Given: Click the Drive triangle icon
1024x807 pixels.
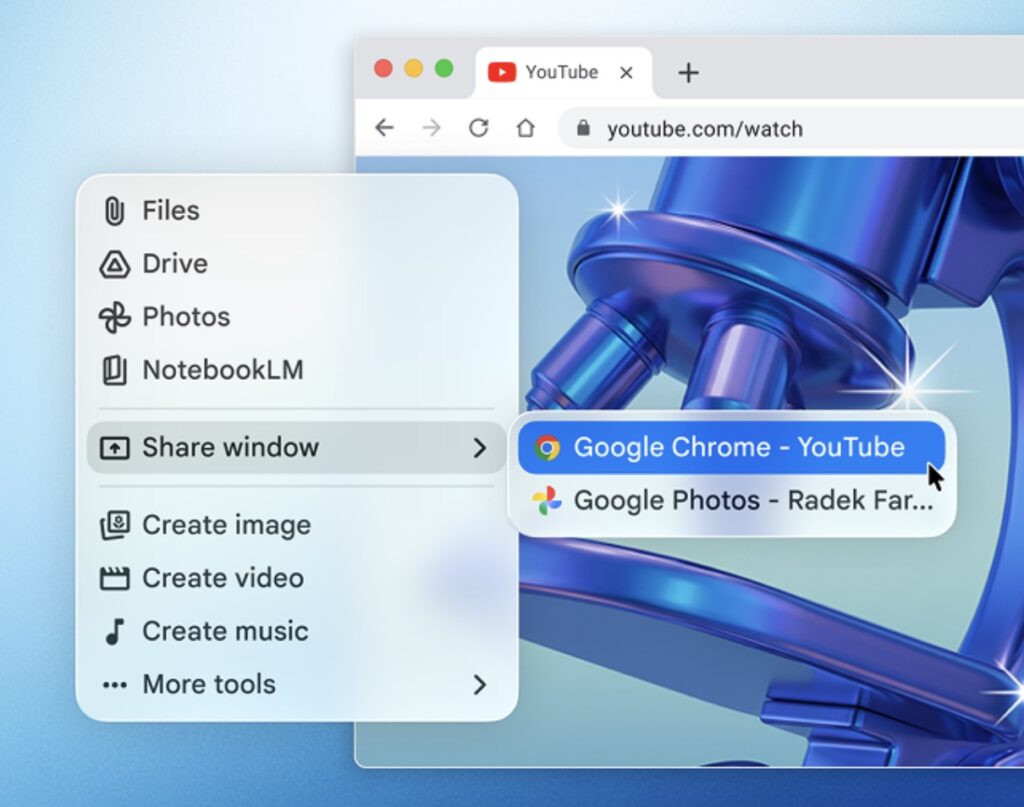Looking at the screenshot, I should (114, 264).
